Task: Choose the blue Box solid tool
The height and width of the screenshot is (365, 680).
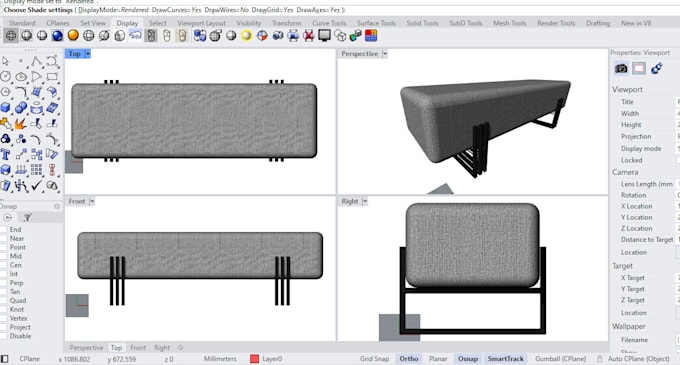Action: pos(6,108)
